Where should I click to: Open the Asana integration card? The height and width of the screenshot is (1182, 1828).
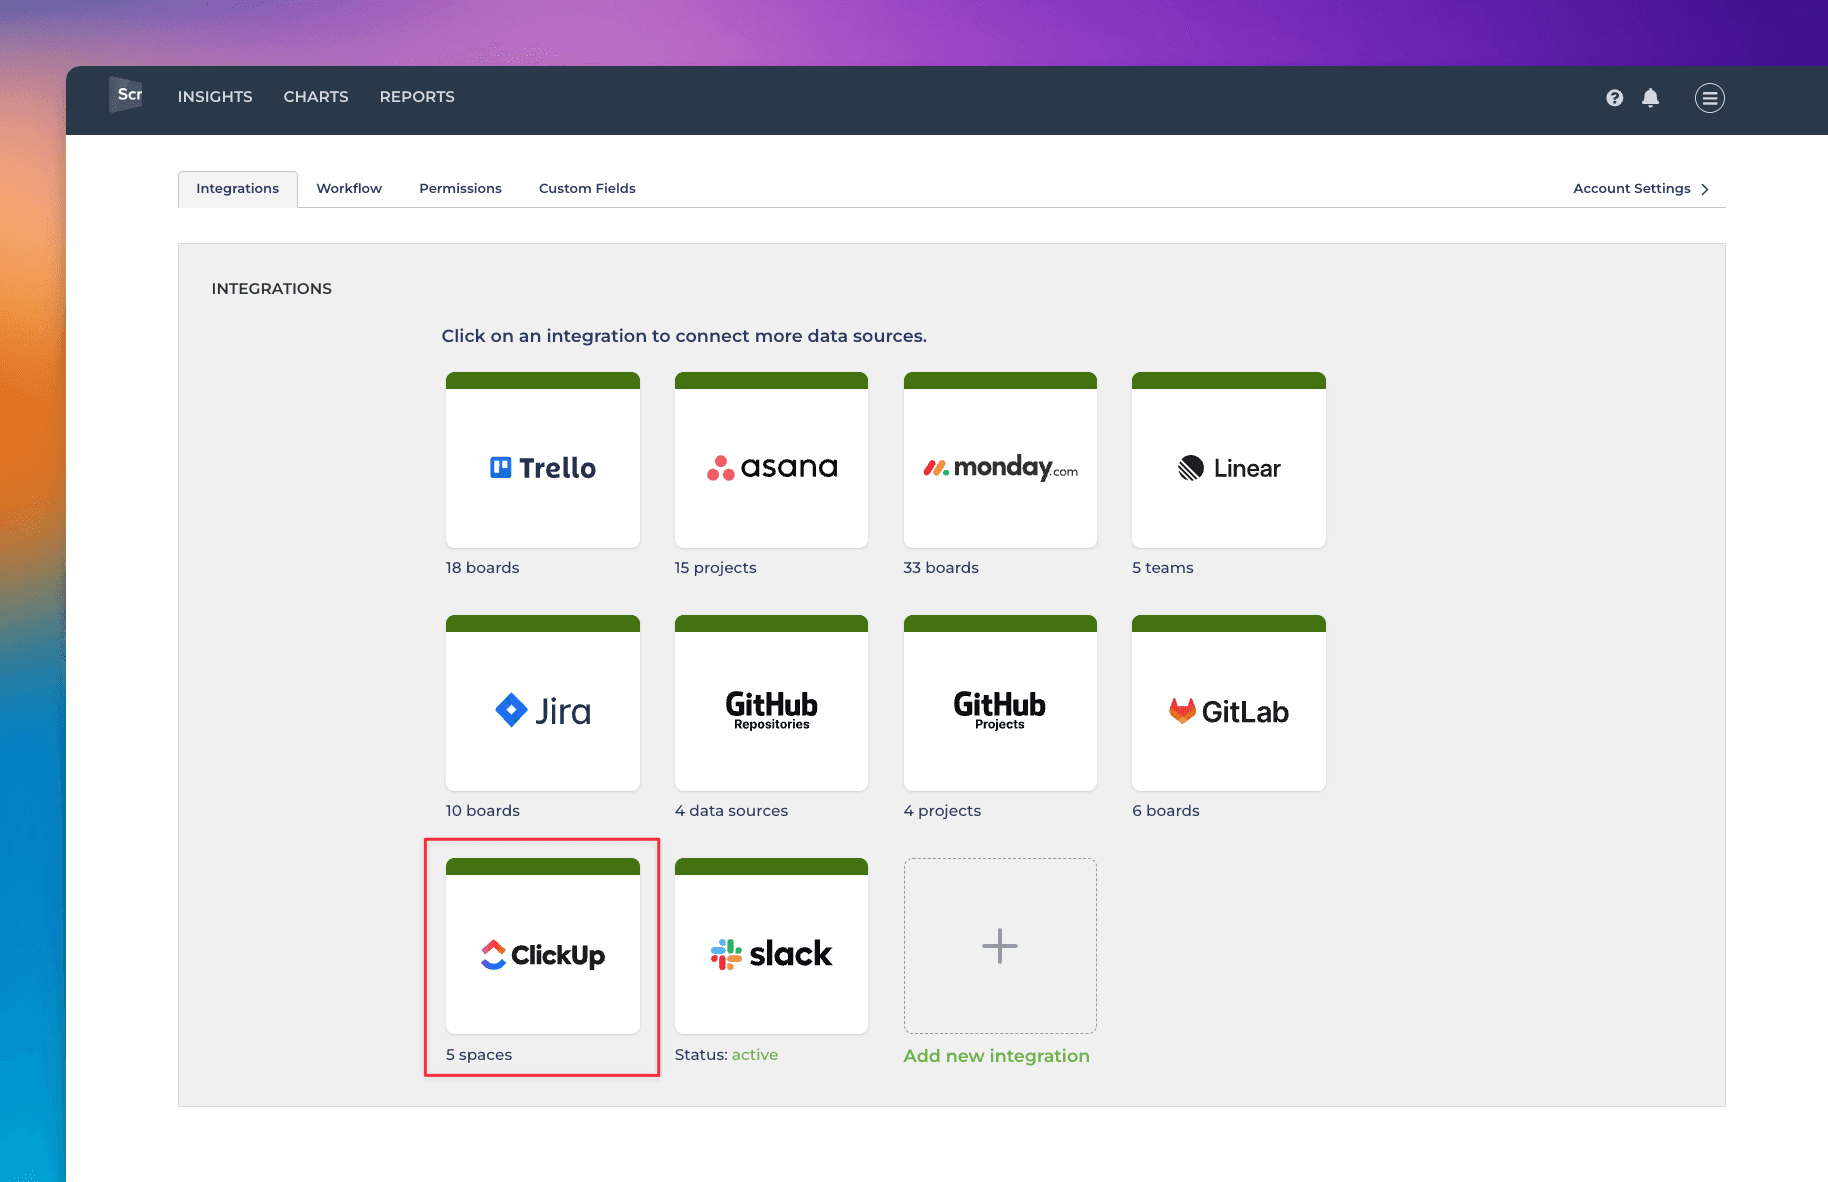click(771, 460)
